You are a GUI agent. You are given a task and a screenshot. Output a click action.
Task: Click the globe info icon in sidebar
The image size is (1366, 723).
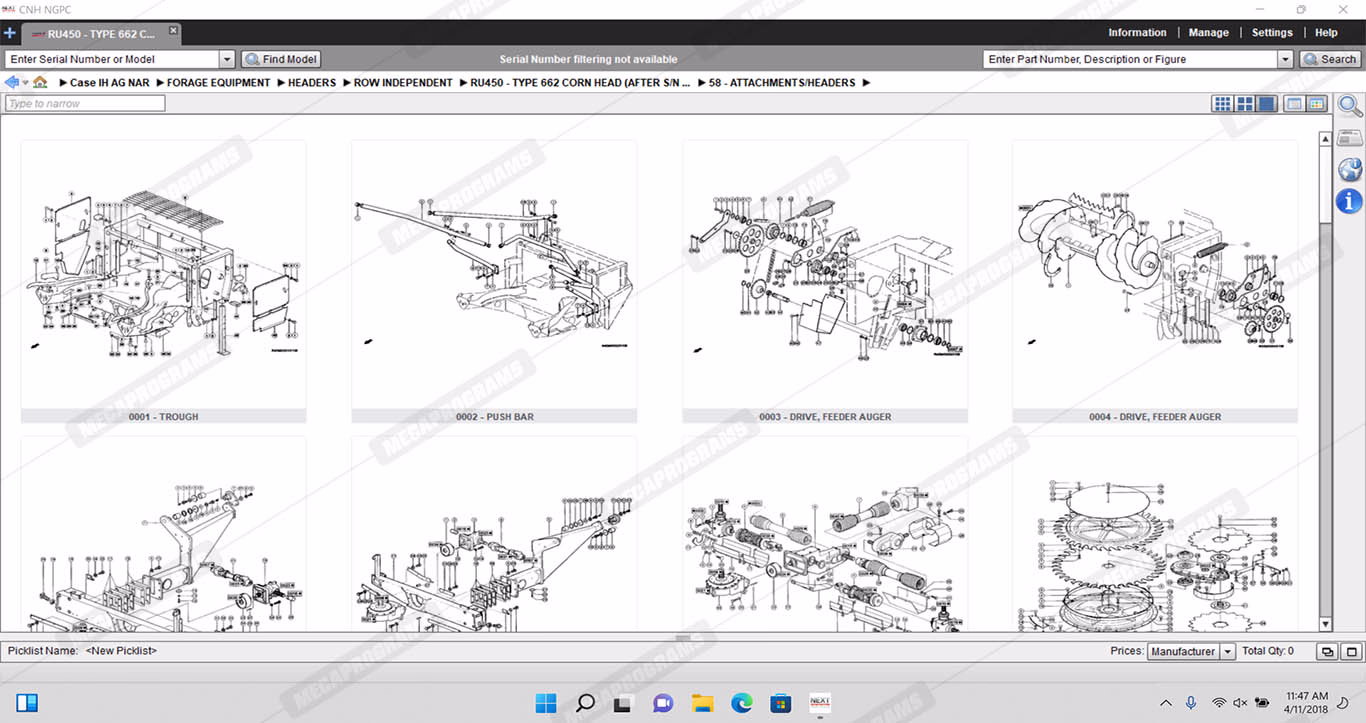pos(1349,169)
